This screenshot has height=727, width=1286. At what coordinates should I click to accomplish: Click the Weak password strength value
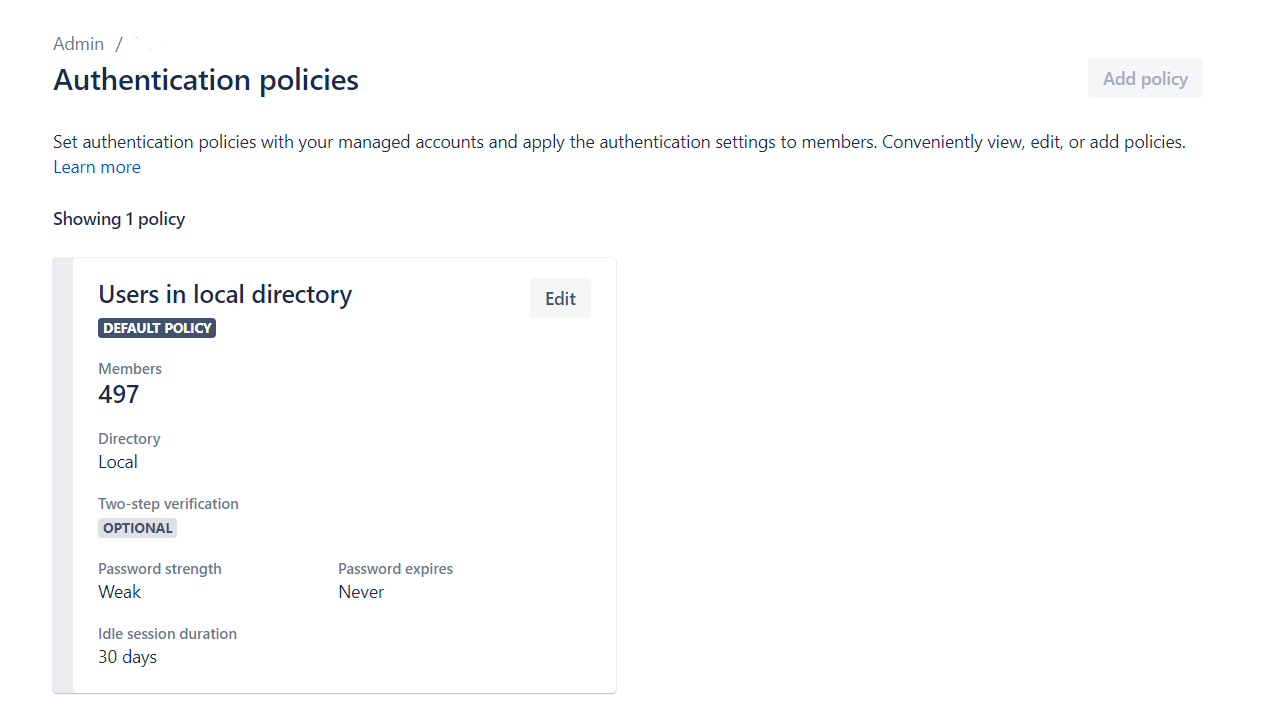(120, 592)
